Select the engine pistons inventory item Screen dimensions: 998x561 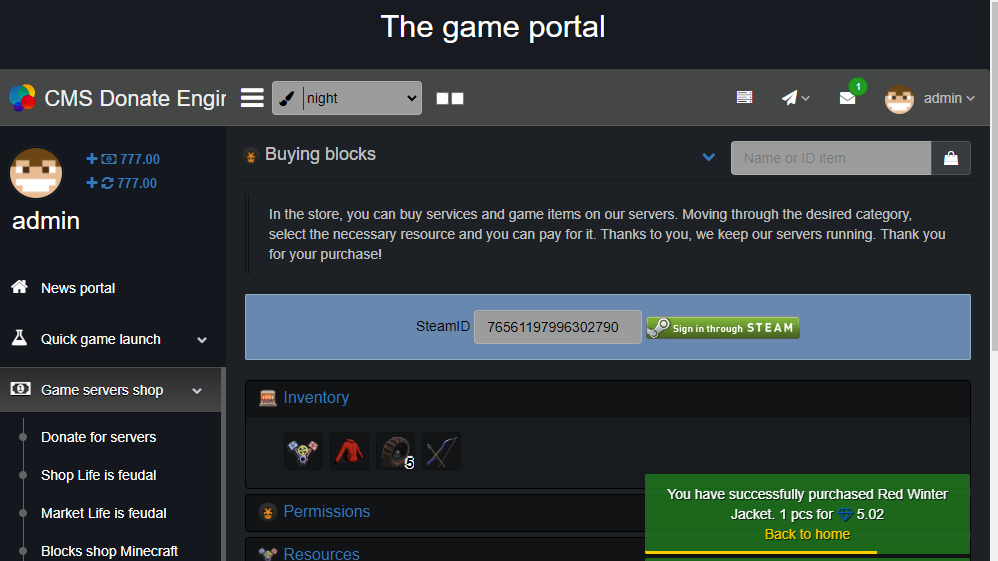303,451
